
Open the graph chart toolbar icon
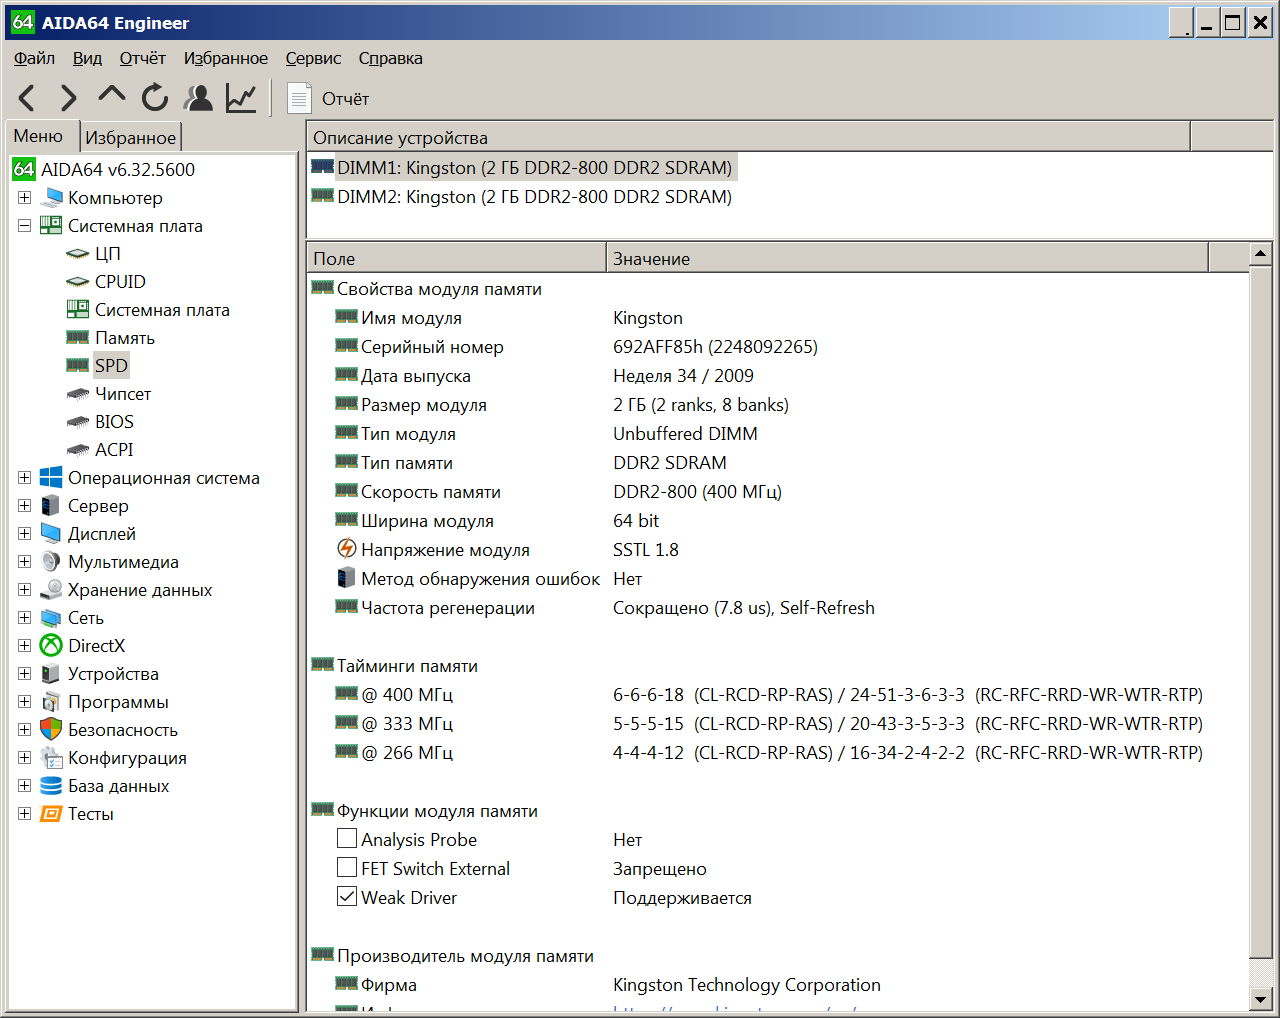241,97
